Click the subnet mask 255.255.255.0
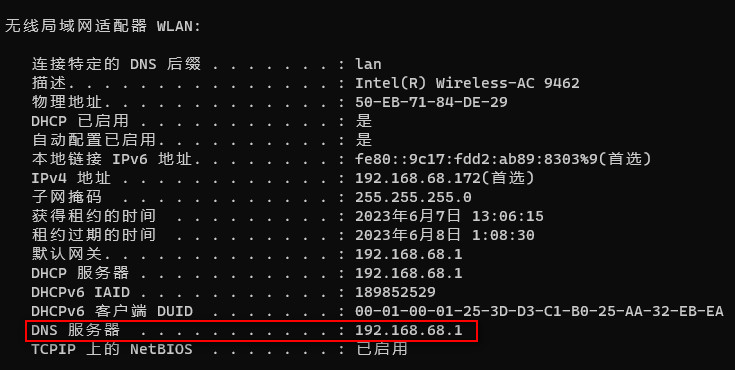The width and height of the screenshot is (735, 370). [413, 197]
